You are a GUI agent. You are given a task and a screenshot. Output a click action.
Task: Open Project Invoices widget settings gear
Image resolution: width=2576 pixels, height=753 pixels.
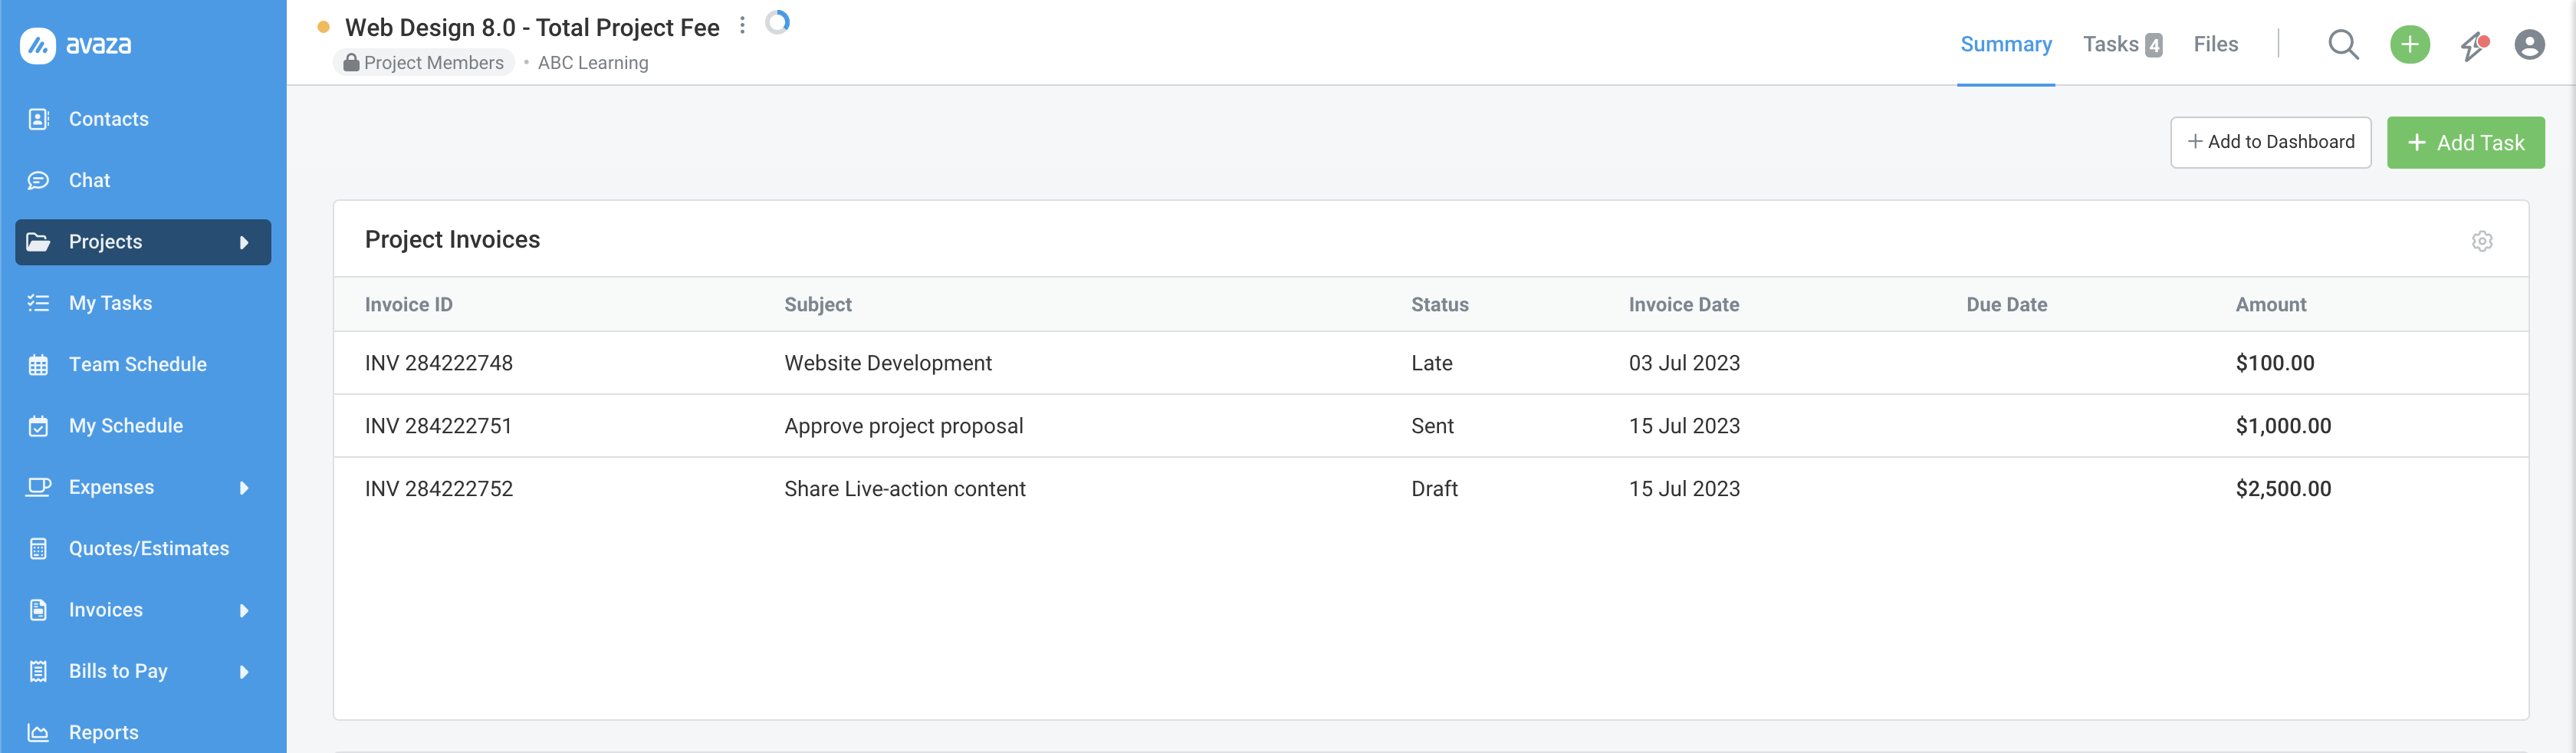(x=2482, y=241)
